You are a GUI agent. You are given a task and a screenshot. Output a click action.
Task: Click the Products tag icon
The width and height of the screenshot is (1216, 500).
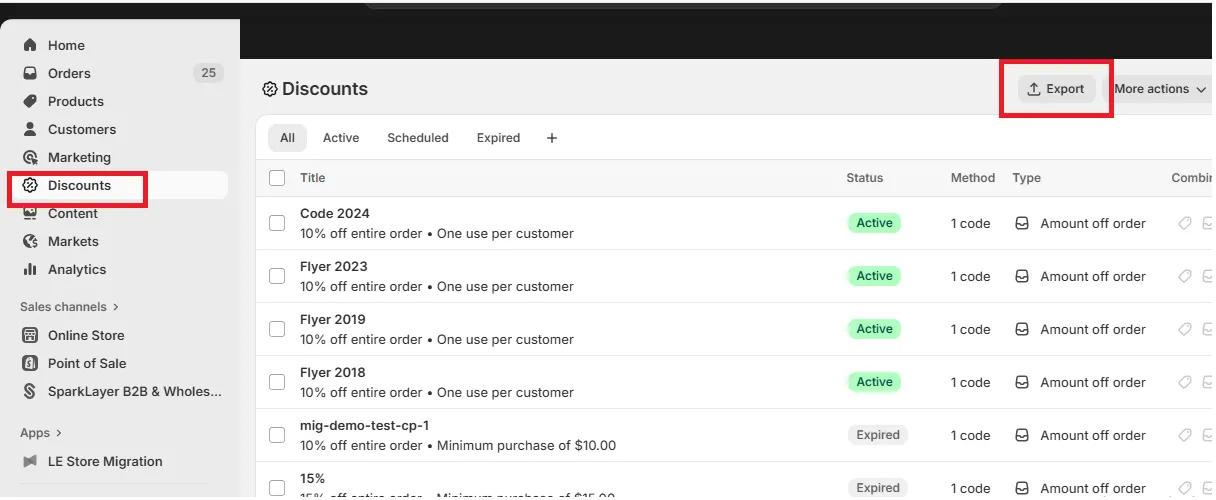click(30, 101)
